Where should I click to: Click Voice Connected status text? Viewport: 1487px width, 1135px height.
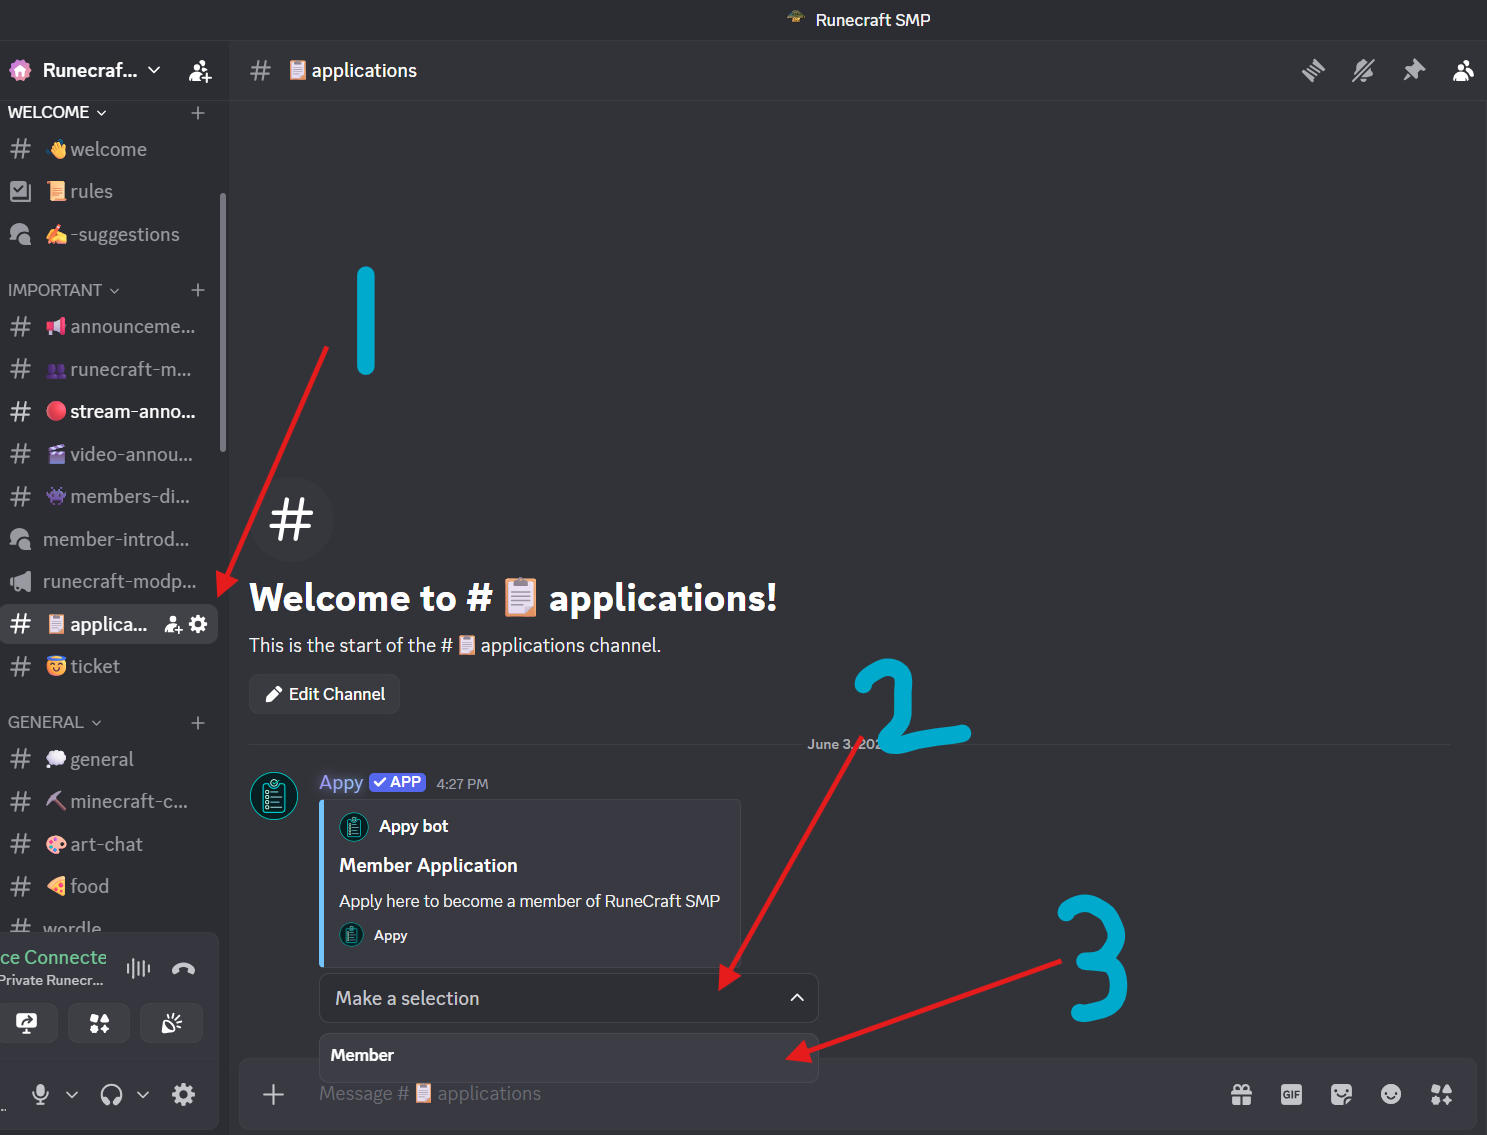click(x=53, y=957)
